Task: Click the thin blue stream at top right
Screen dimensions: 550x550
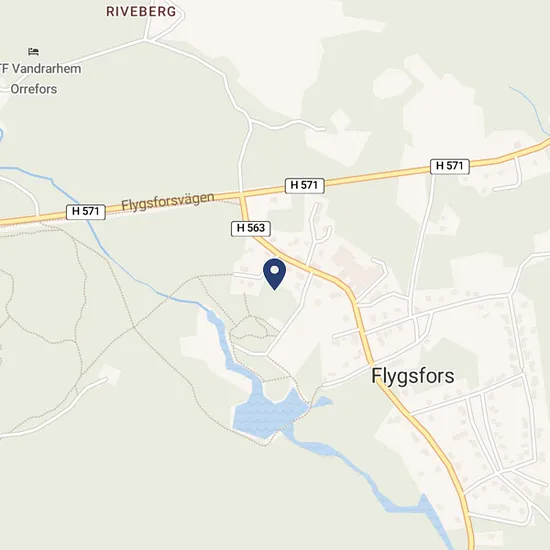Action: (x=530, y=109)
